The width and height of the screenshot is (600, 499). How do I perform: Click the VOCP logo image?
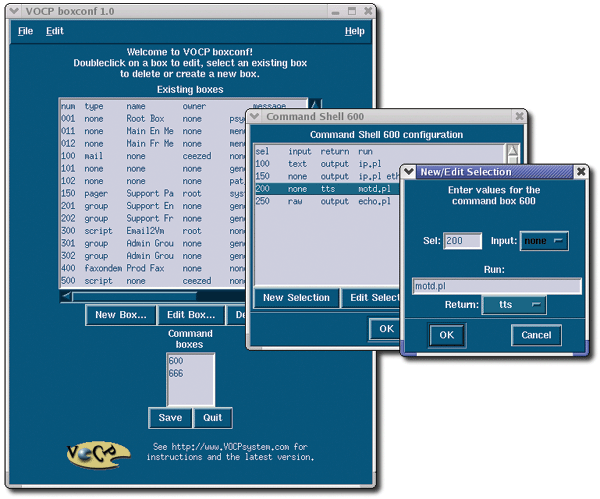coord(94,451)
